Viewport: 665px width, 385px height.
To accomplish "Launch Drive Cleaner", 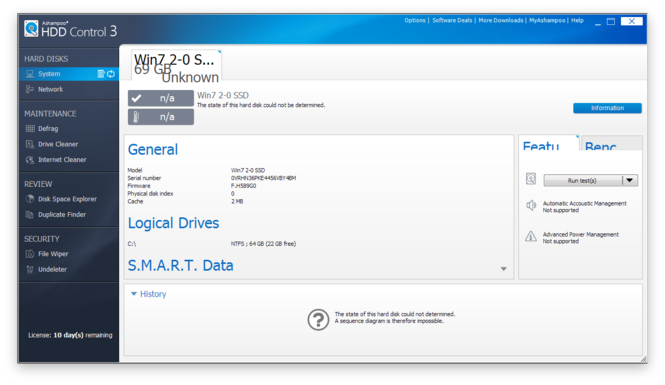I will point(58,144).
